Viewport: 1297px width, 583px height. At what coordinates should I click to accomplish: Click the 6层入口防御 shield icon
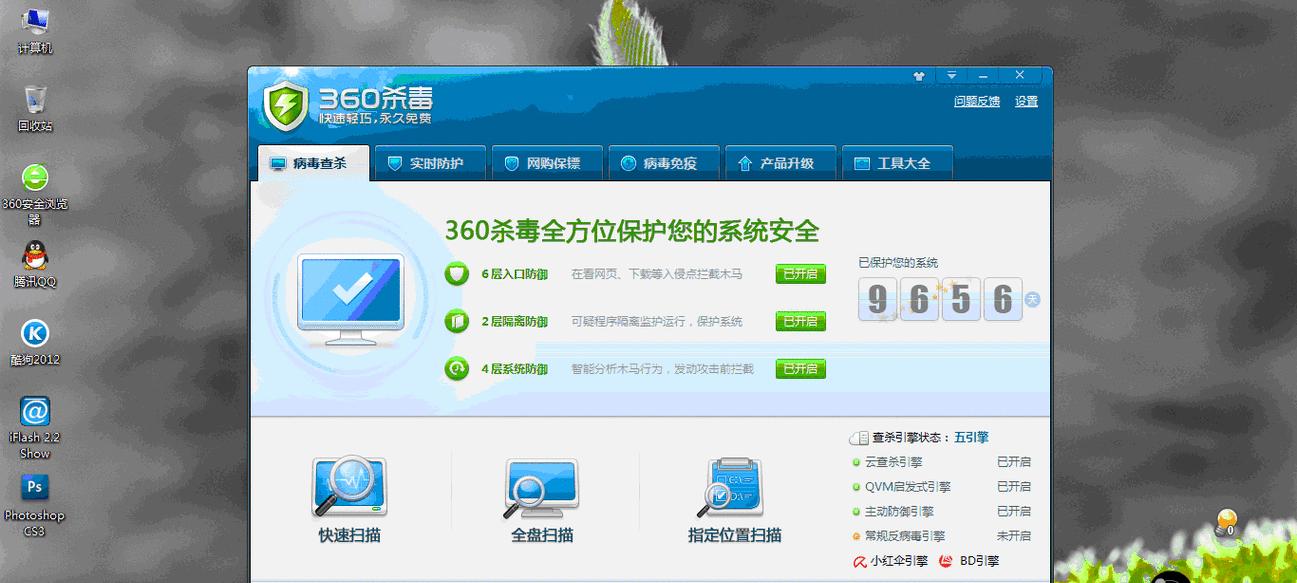click(x=457, y=273)
